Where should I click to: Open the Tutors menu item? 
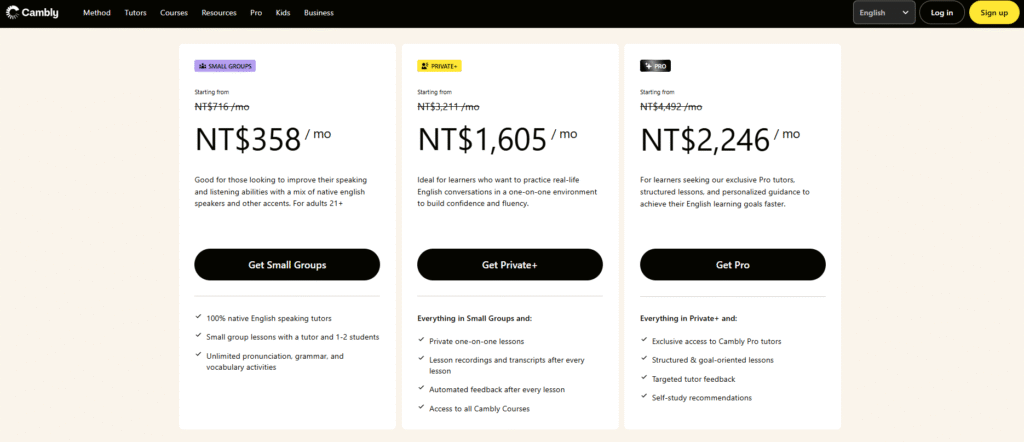coord(135,13)
